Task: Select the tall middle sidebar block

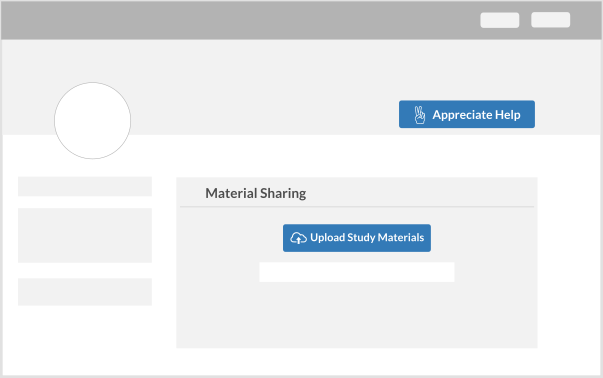Action: [x=85, y=235]
